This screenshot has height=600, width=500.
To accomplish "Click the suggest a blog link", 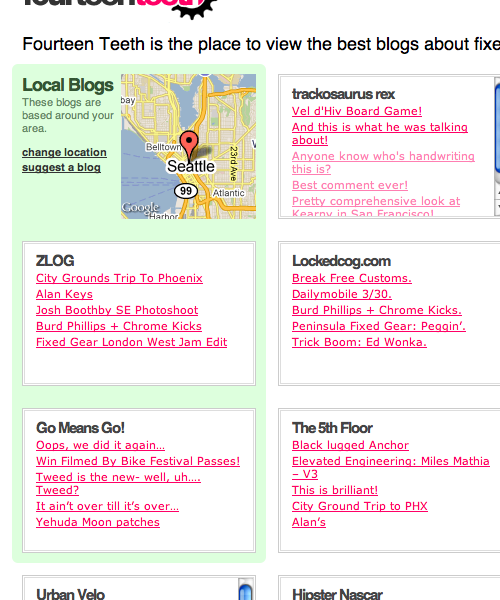I will [61, 168].
